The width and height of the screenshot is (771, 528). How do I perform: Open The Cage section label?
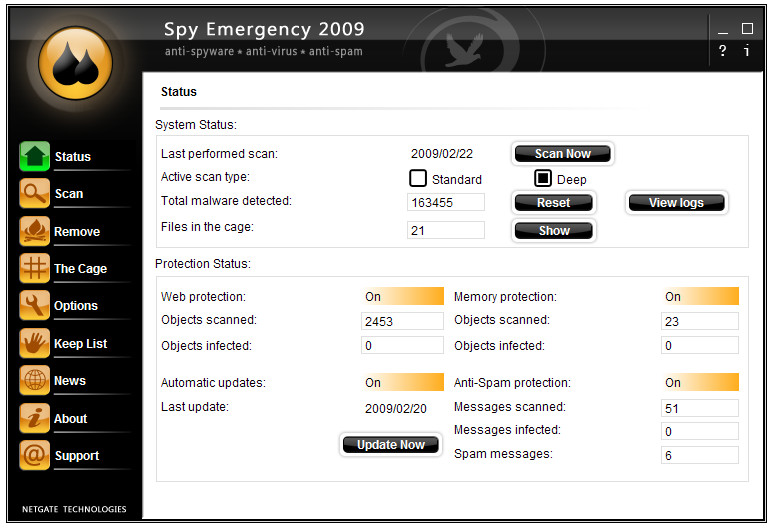(x=80, y=269)
